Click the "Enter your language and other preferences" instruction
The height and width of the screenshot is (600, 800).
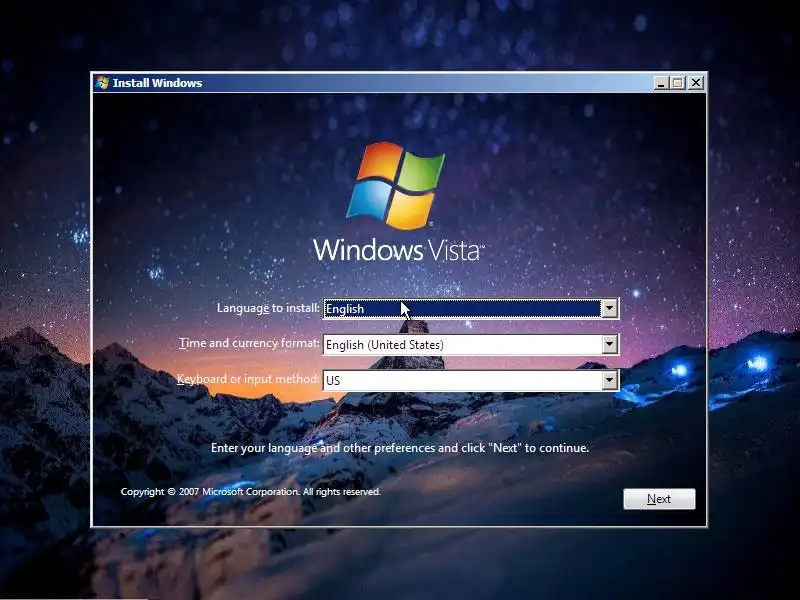coord(400,448)
